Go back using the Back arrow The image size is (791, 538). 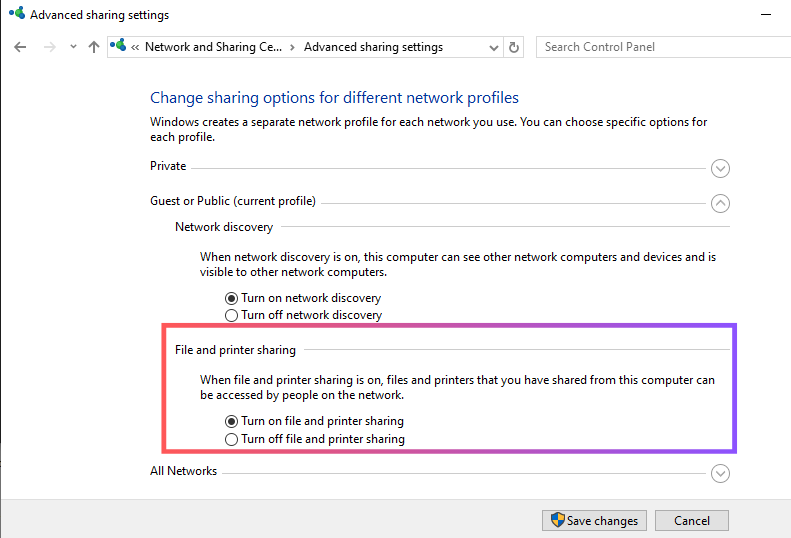pos(20,47)
